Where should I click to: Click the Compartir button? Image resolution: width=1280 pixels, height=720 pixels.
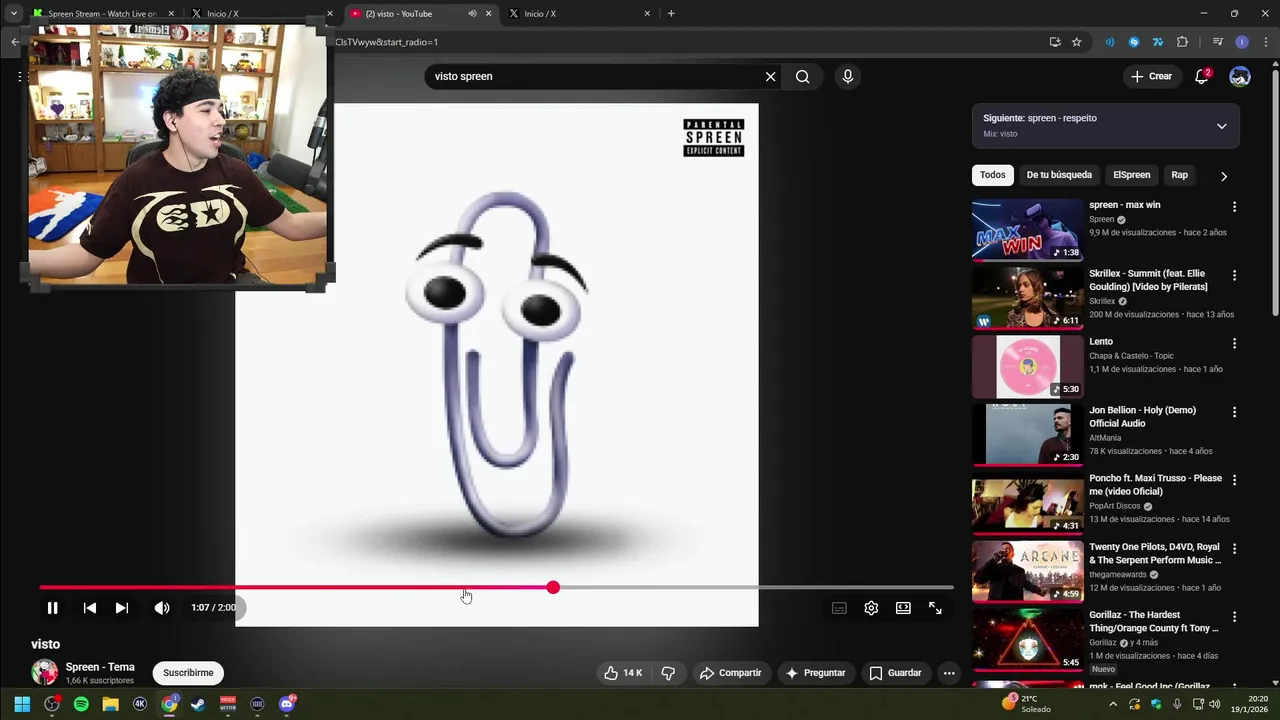click(x=730, y=673)
